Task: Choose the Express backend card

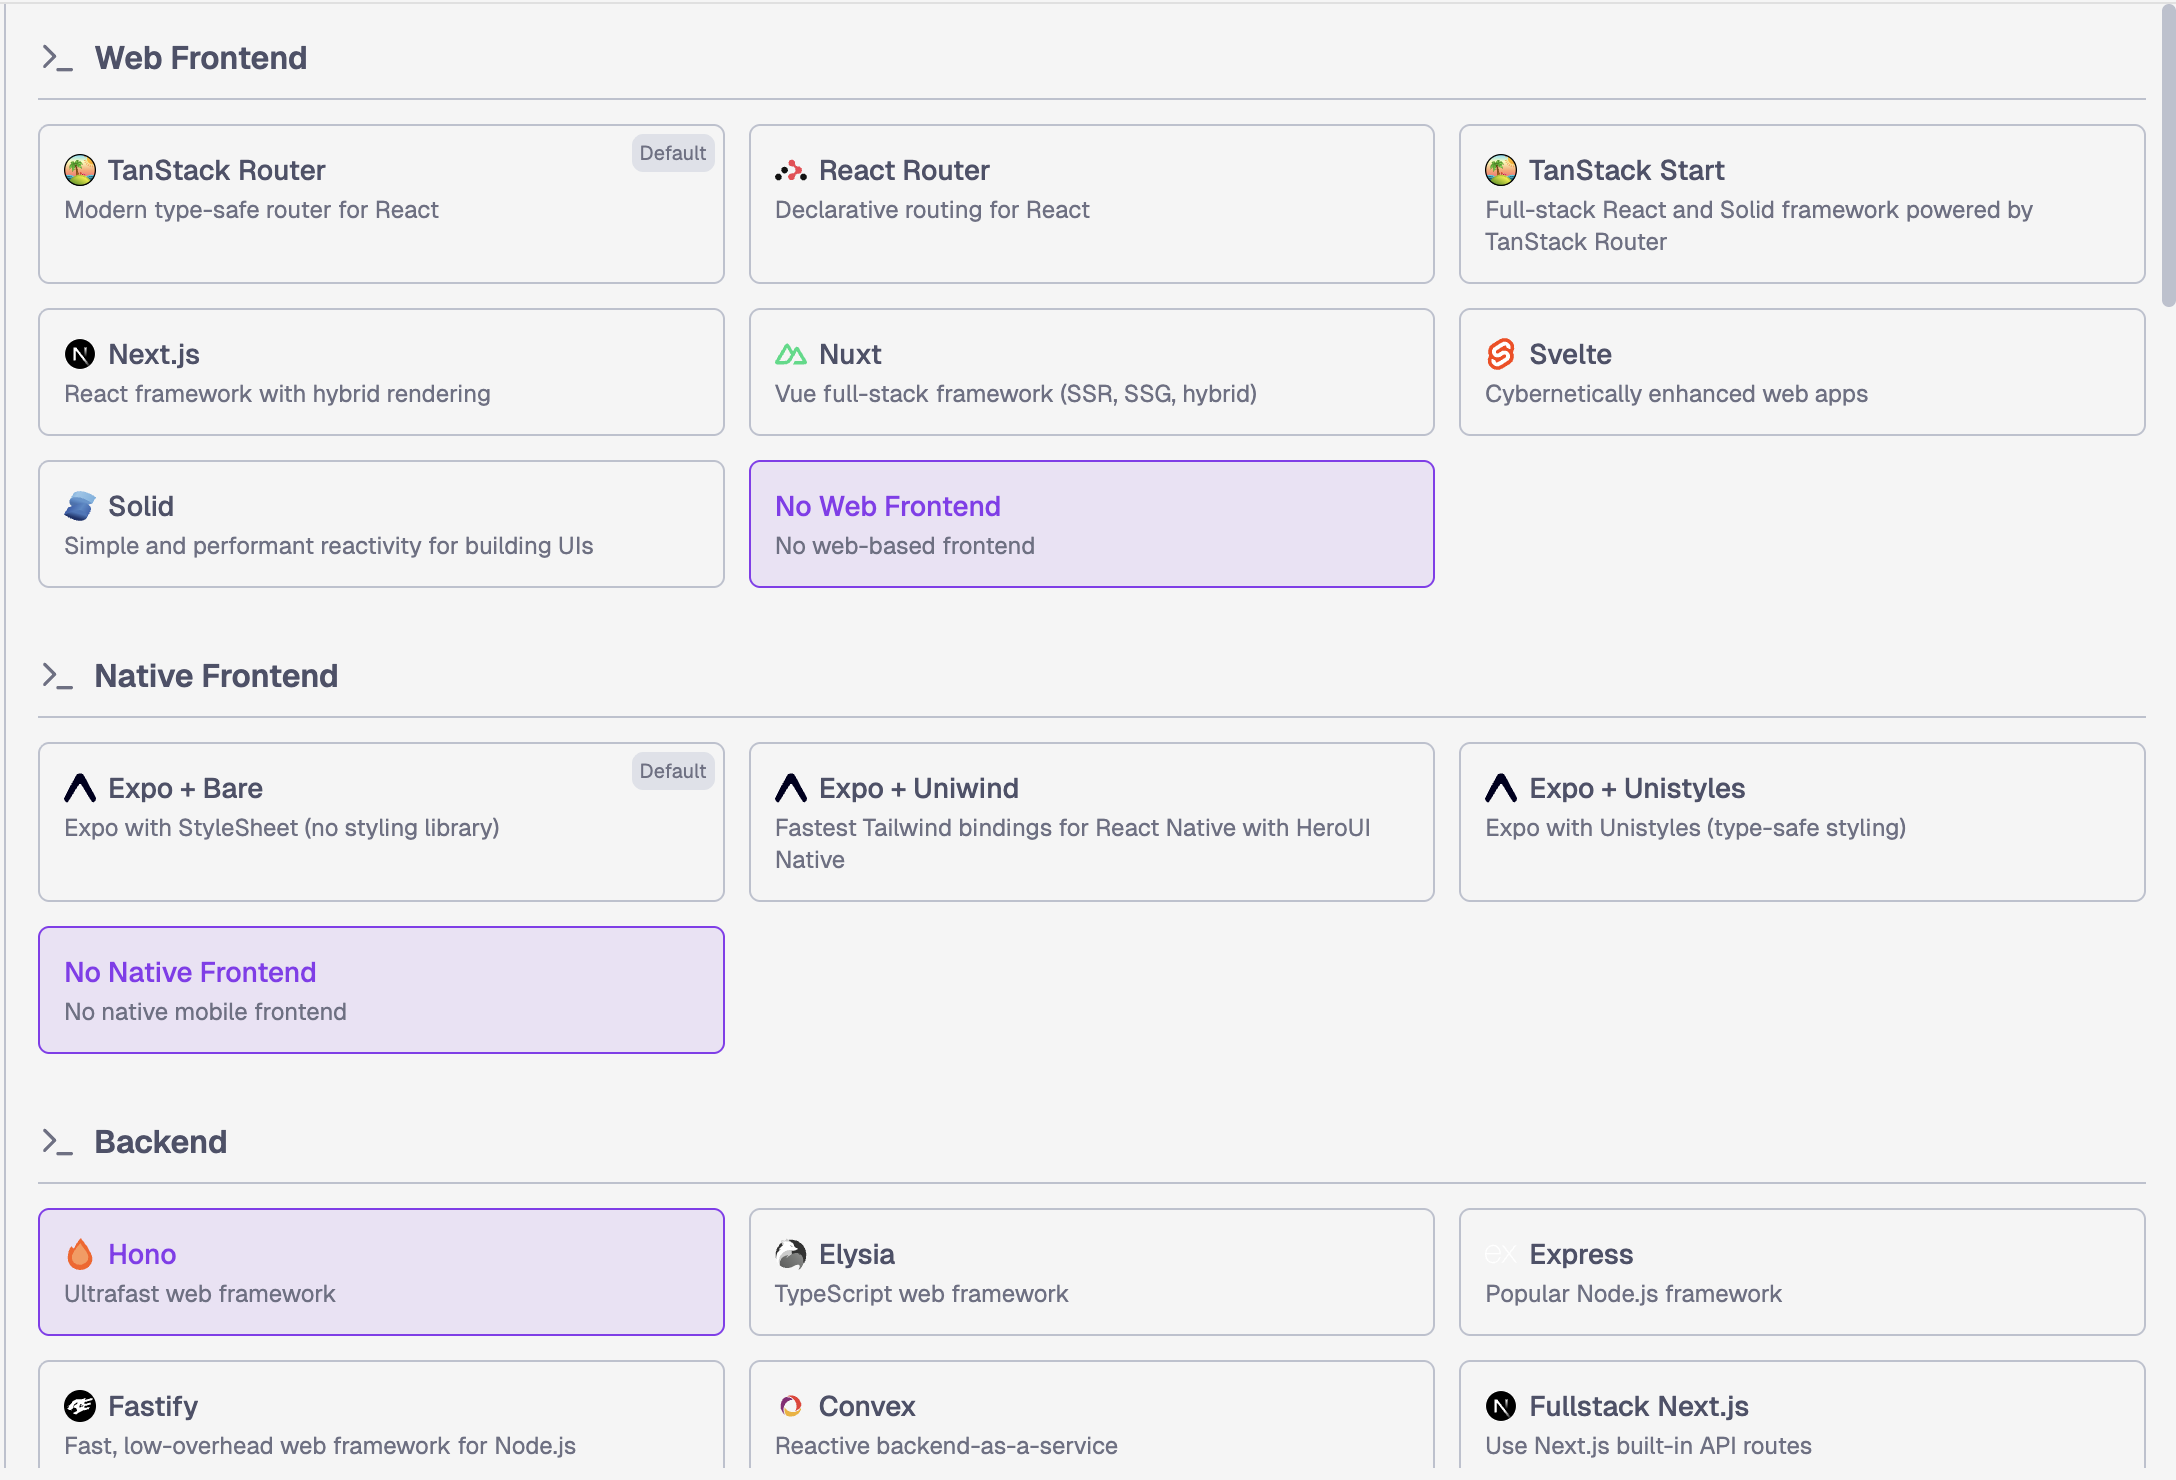Action: (1801, 1272)
